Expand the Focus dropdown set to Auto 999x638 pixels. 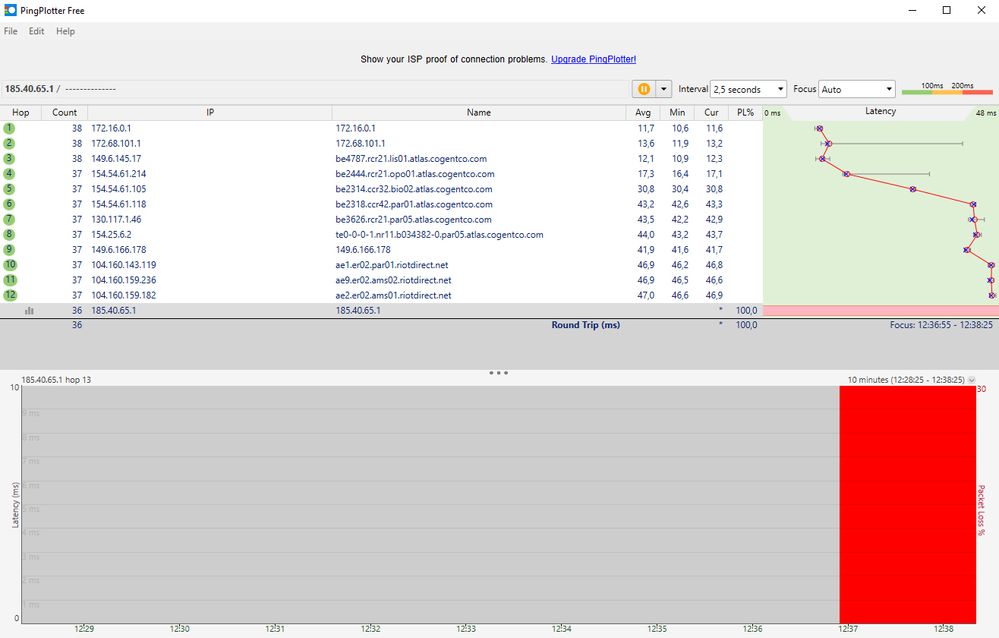[x=856, y=89]
